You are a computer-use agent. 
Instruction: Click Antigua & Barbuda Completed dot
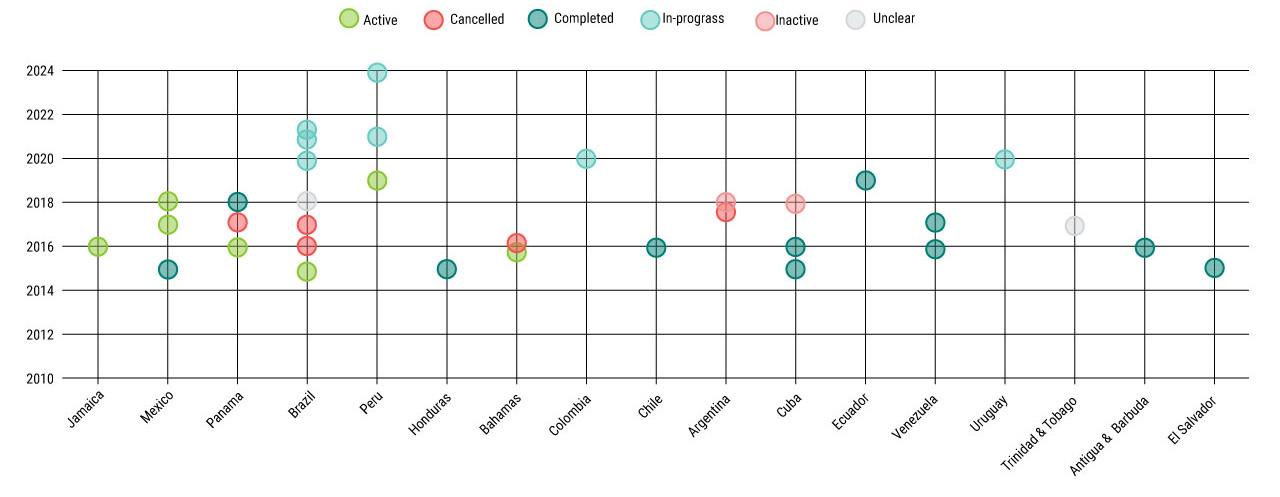[1145, 248]
